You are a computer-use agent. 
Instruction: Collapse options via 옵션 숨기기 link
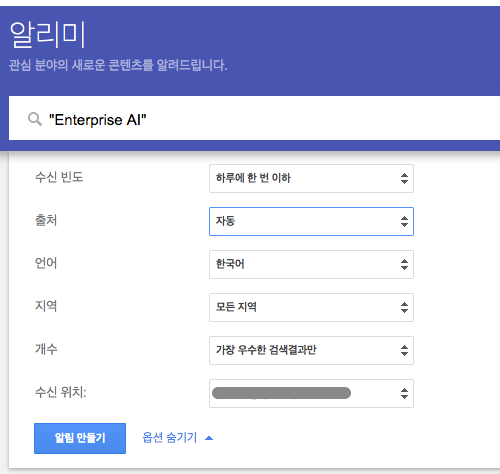tap(170, 438)
